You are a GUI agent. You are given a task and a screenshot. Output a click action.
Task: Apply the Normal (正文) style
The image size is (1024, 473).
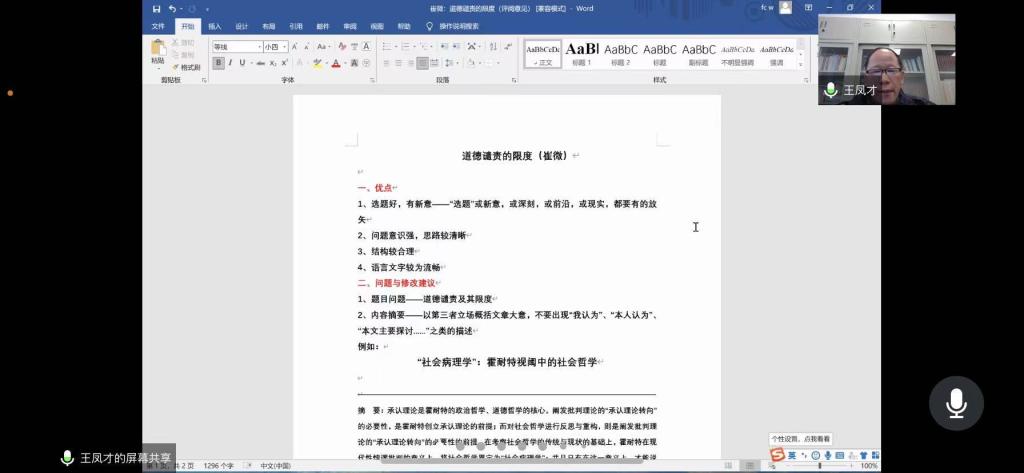click(x=543, y=54)
